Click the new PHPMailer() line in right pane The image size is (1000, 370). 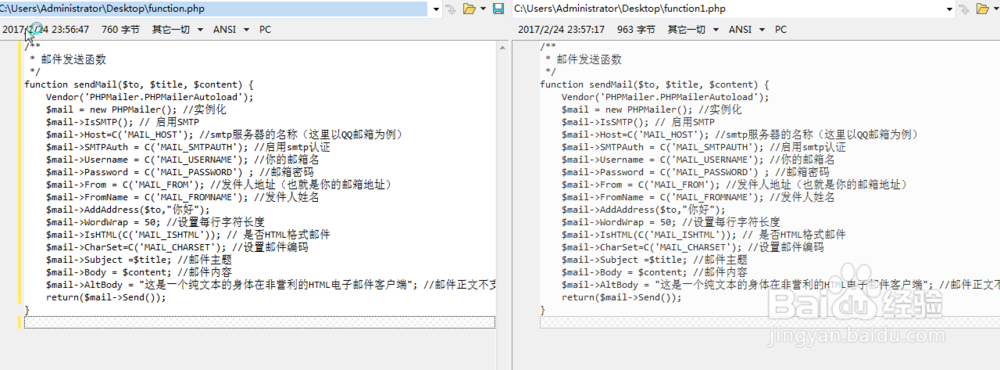point(652,110)
